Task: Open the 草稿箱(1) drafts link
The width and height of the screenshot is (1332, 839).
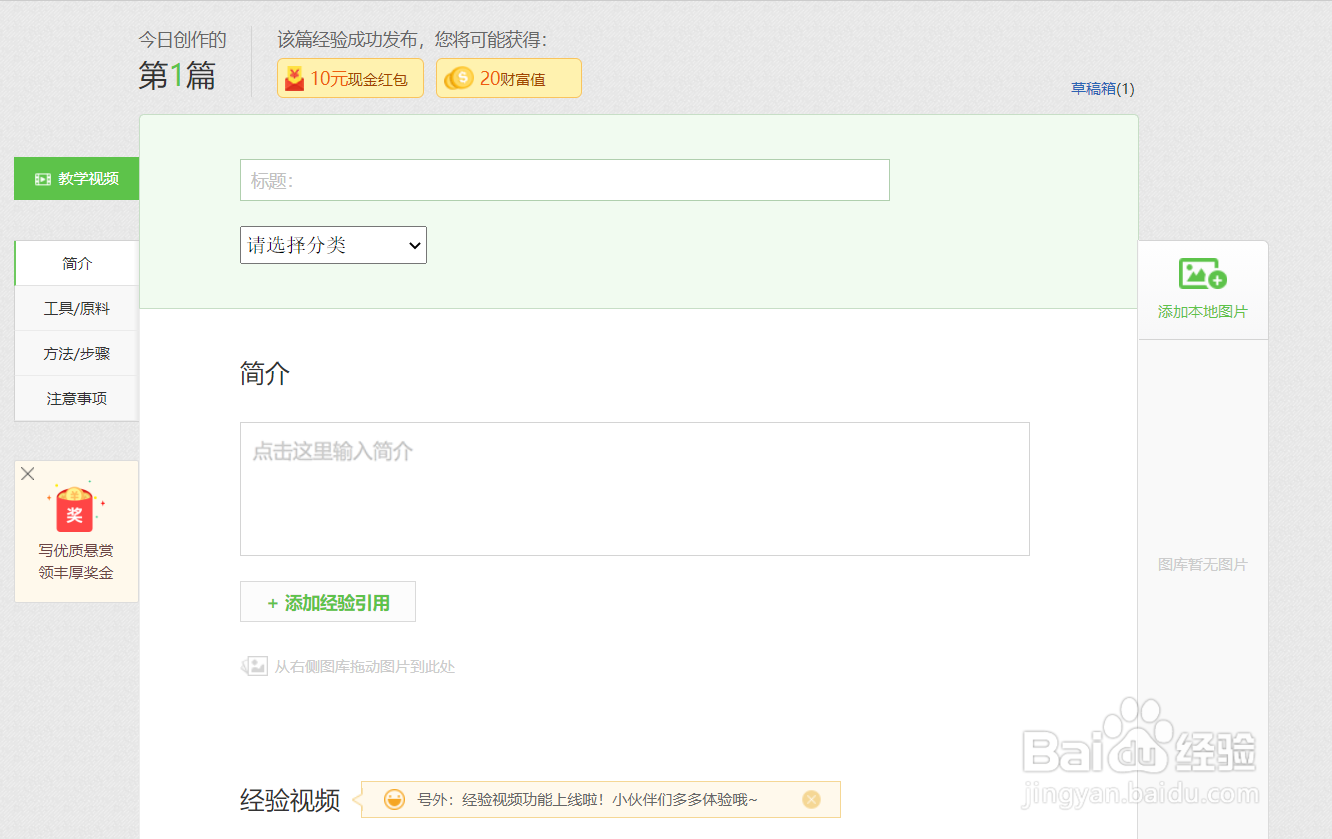Action: point(1102,88)
